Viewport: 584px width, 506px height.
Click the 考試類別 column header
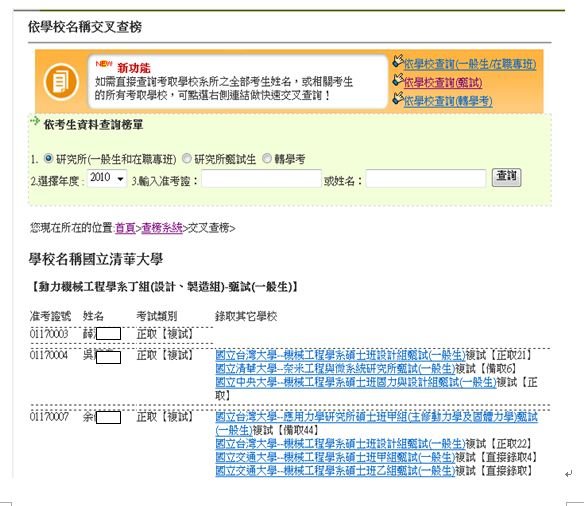pos(157,316)
